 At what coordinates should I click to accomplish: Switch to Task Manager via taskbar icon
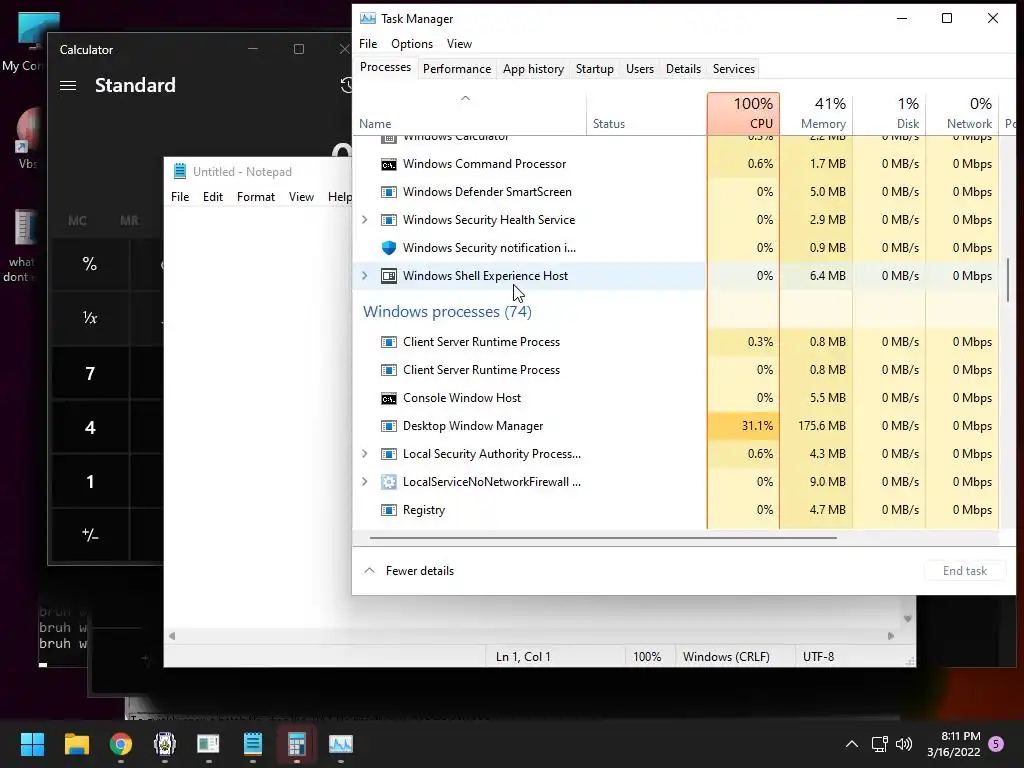point(341,744)
